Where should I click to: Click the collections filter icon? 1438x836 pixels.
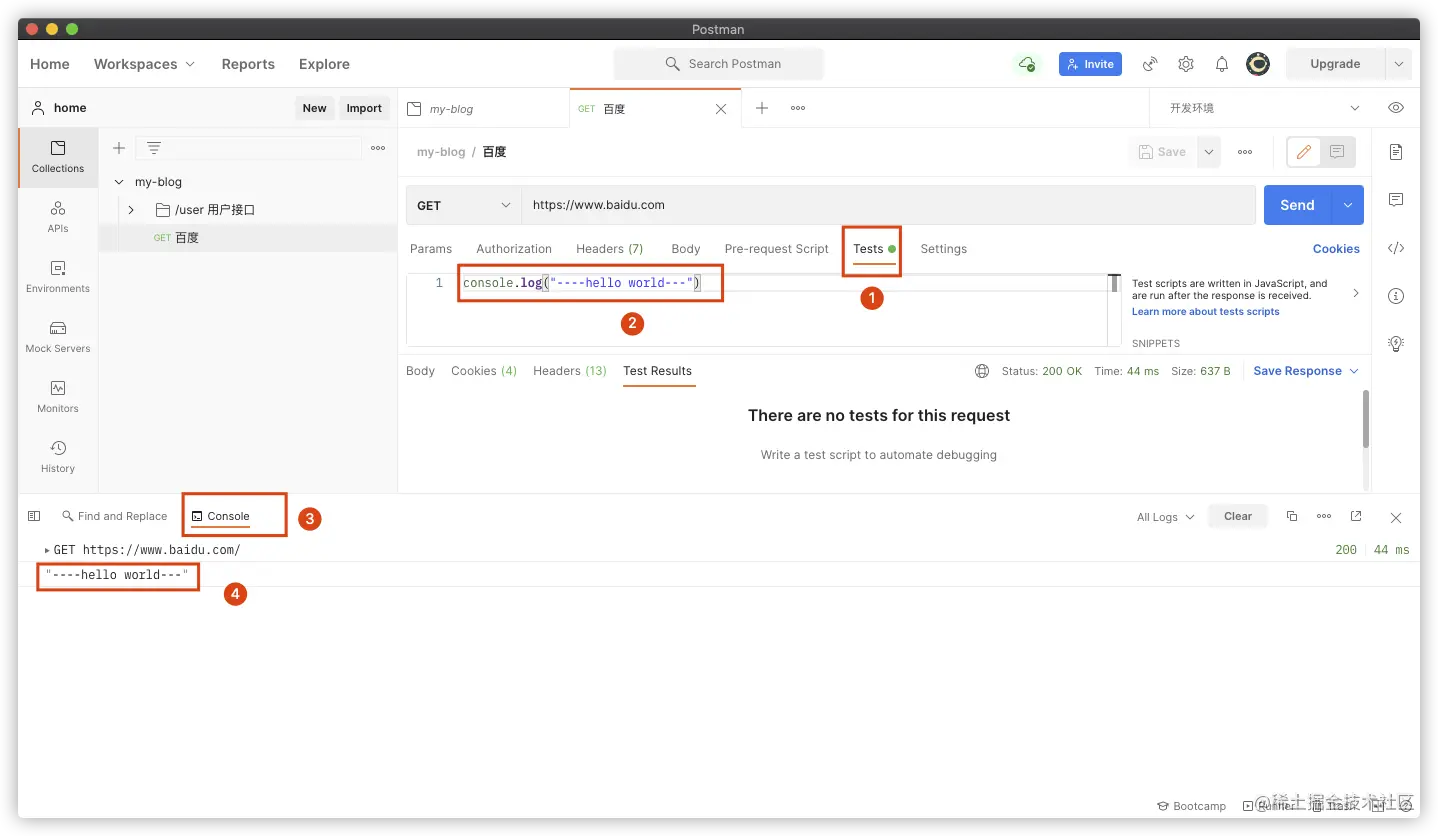[x=154, y=148]
